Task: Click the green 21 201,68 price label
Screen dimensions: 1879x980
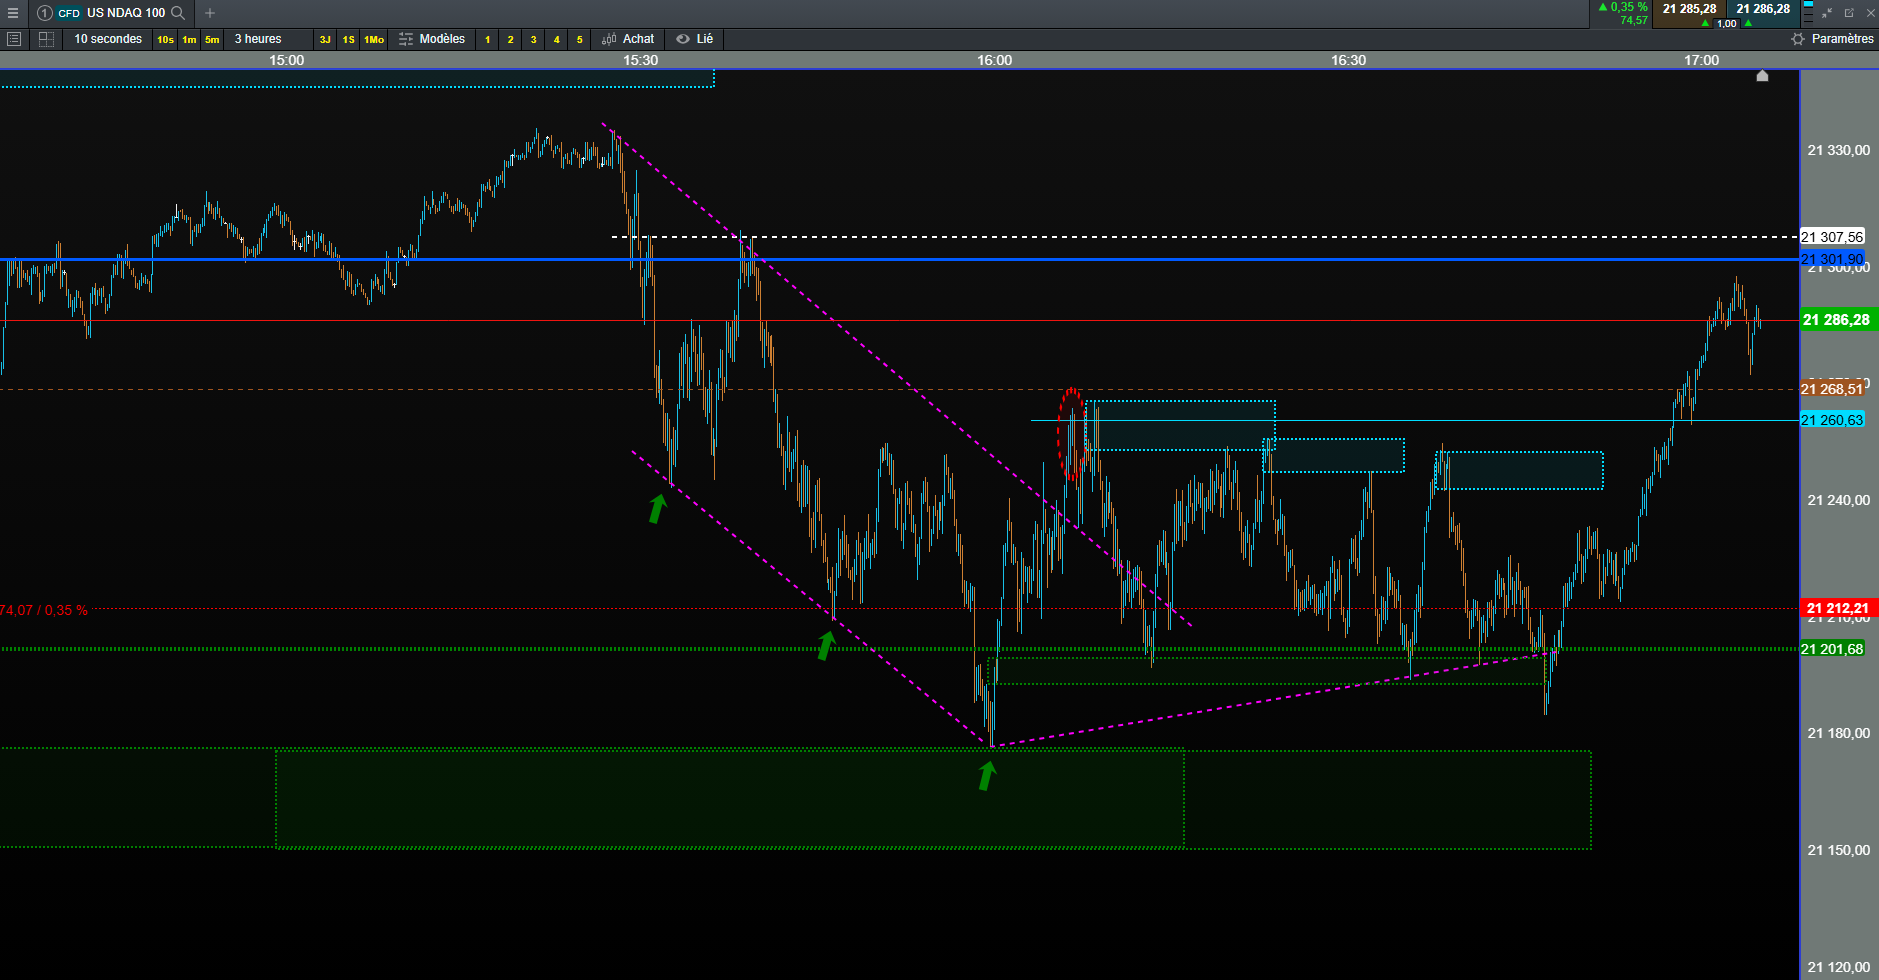Action: pos(1832,649)
